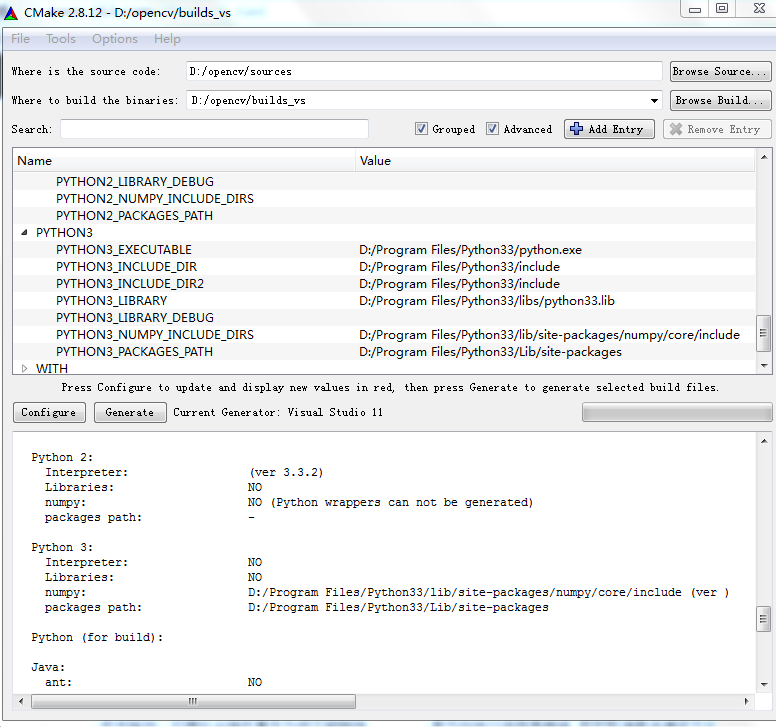Click the X icon on Remove Entry
The width and height of the screenshot is (776, 727).
[676, 129]
